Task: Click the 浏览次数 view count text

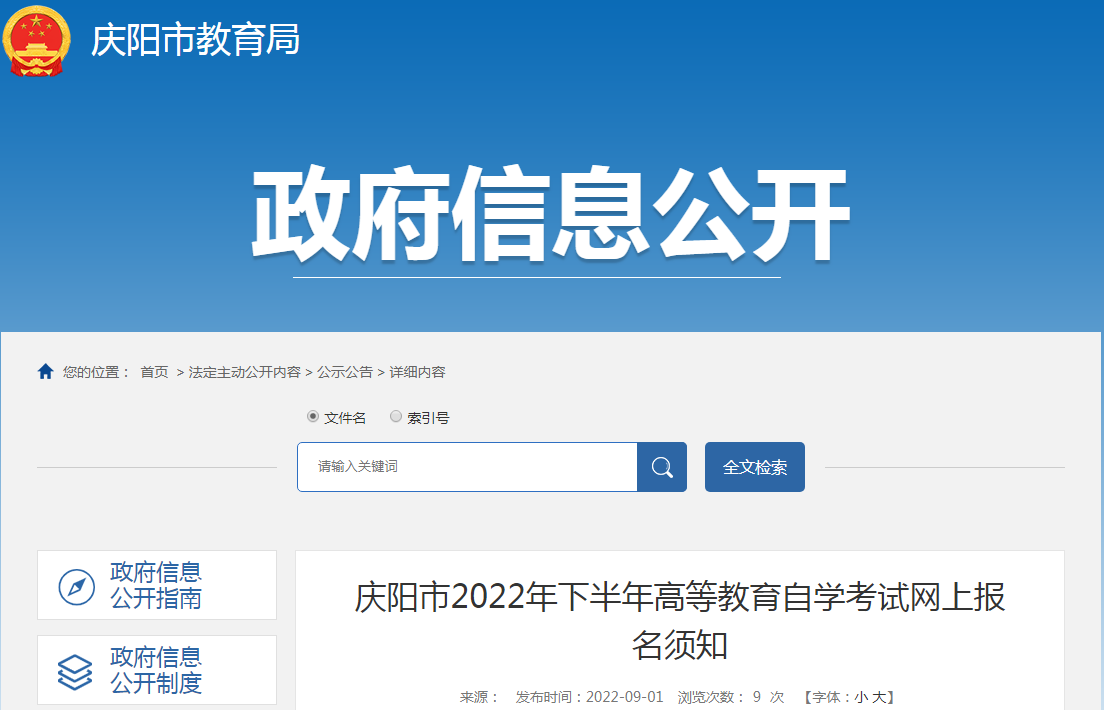Action: tap(731, 697)
